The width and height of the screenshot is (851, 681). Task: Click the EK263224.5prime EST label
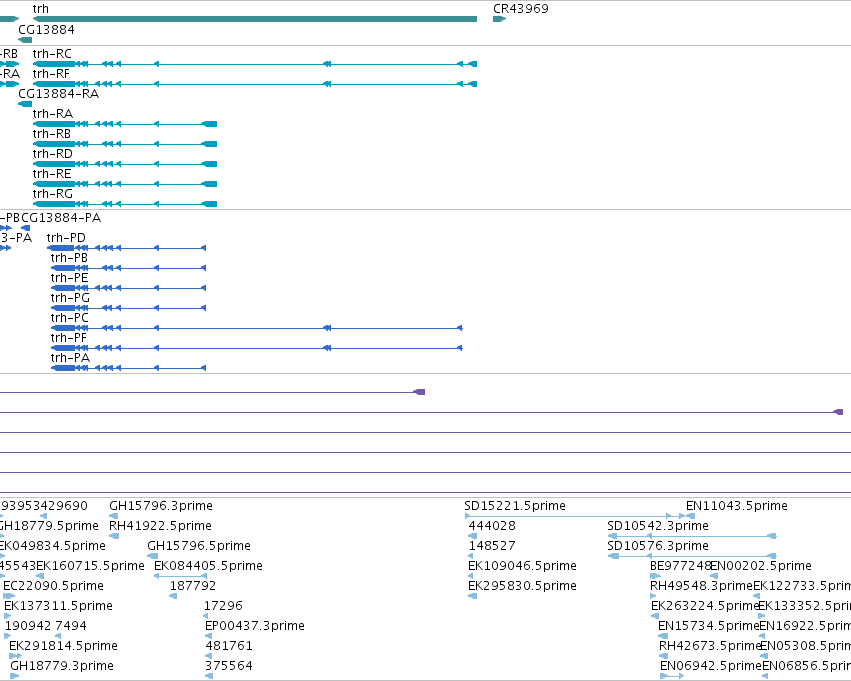(704, 606)
